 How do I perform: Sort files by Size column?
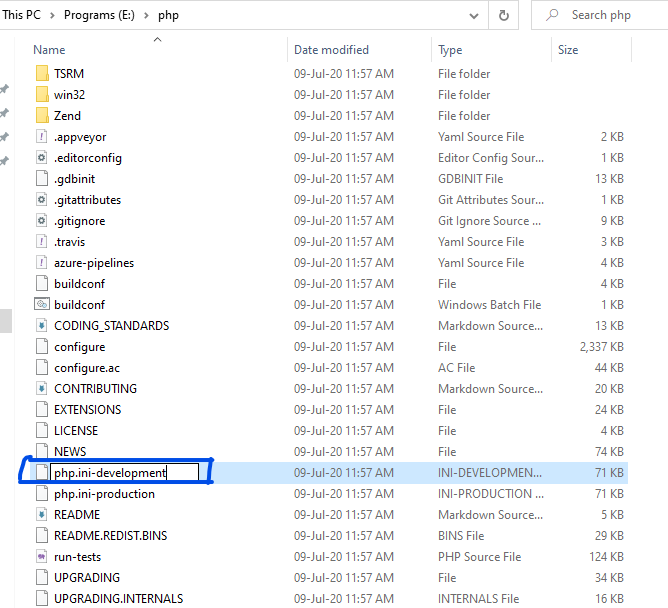(568, 50)
